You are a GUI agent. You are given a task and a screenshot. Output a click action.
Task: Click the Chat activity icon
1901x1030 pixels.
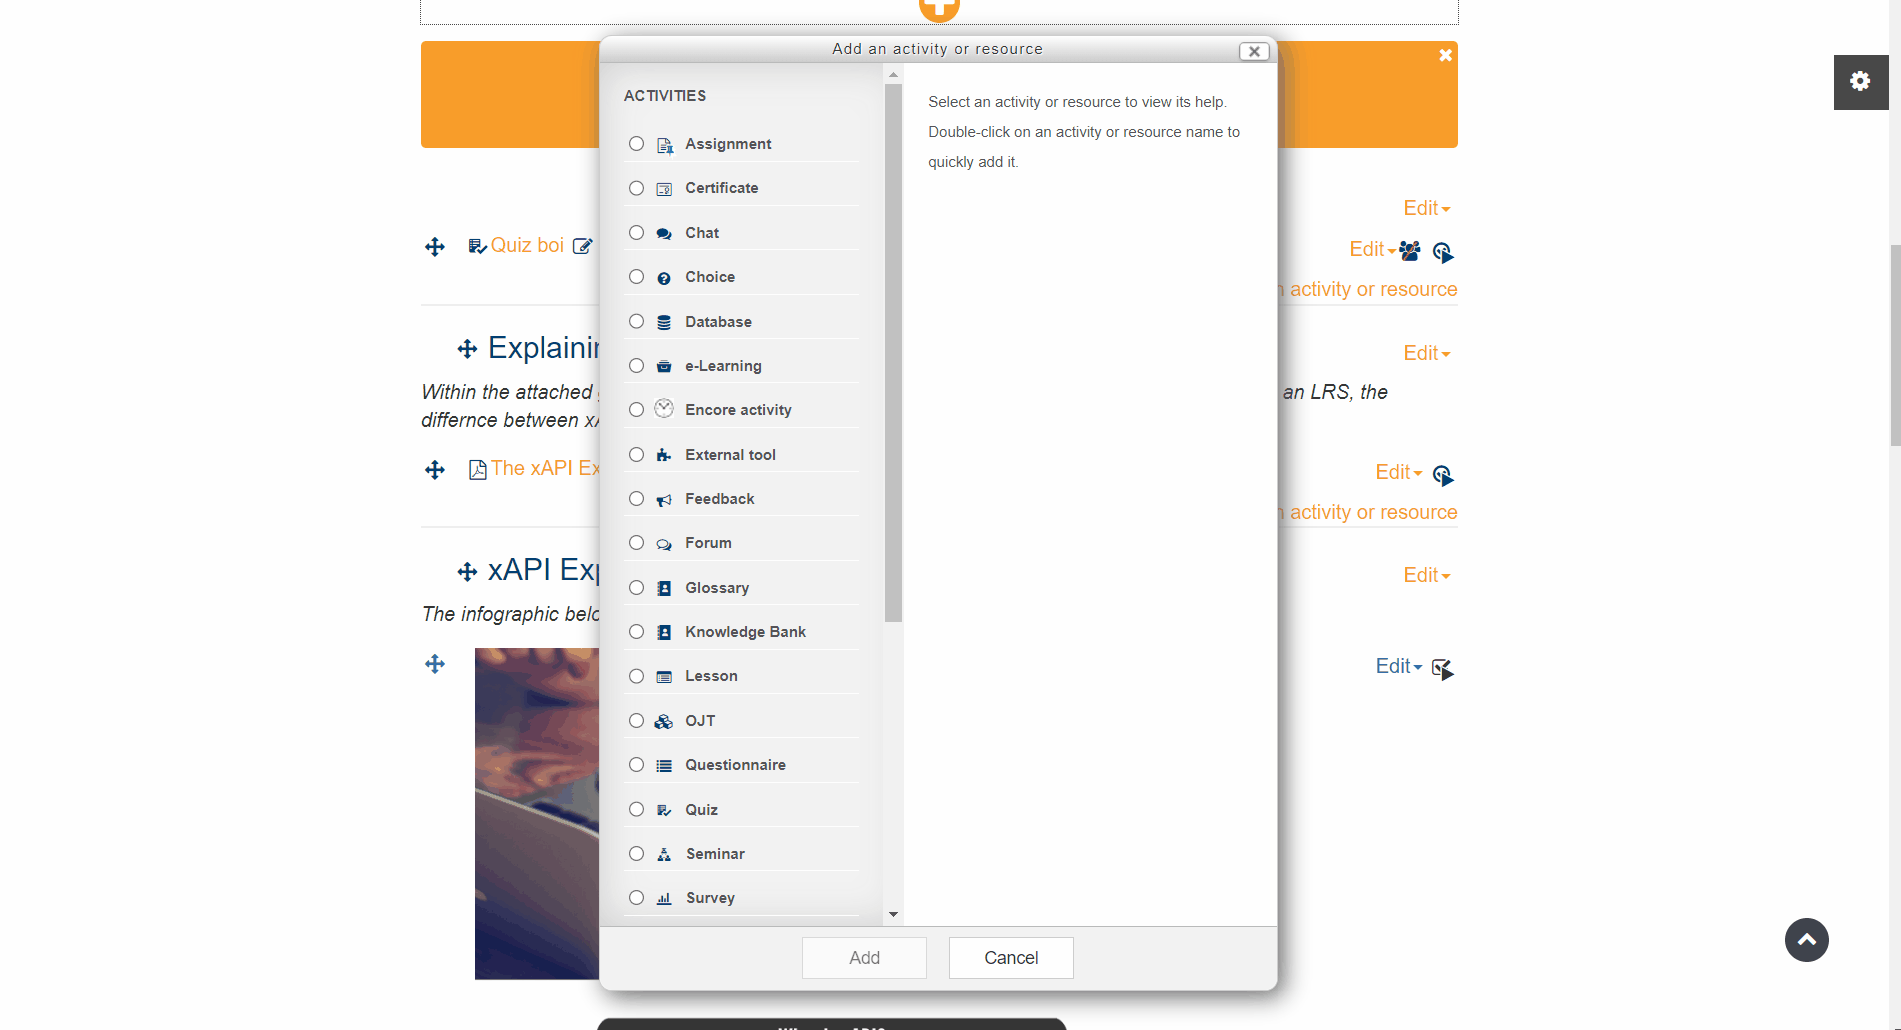[x=663, y=232]
